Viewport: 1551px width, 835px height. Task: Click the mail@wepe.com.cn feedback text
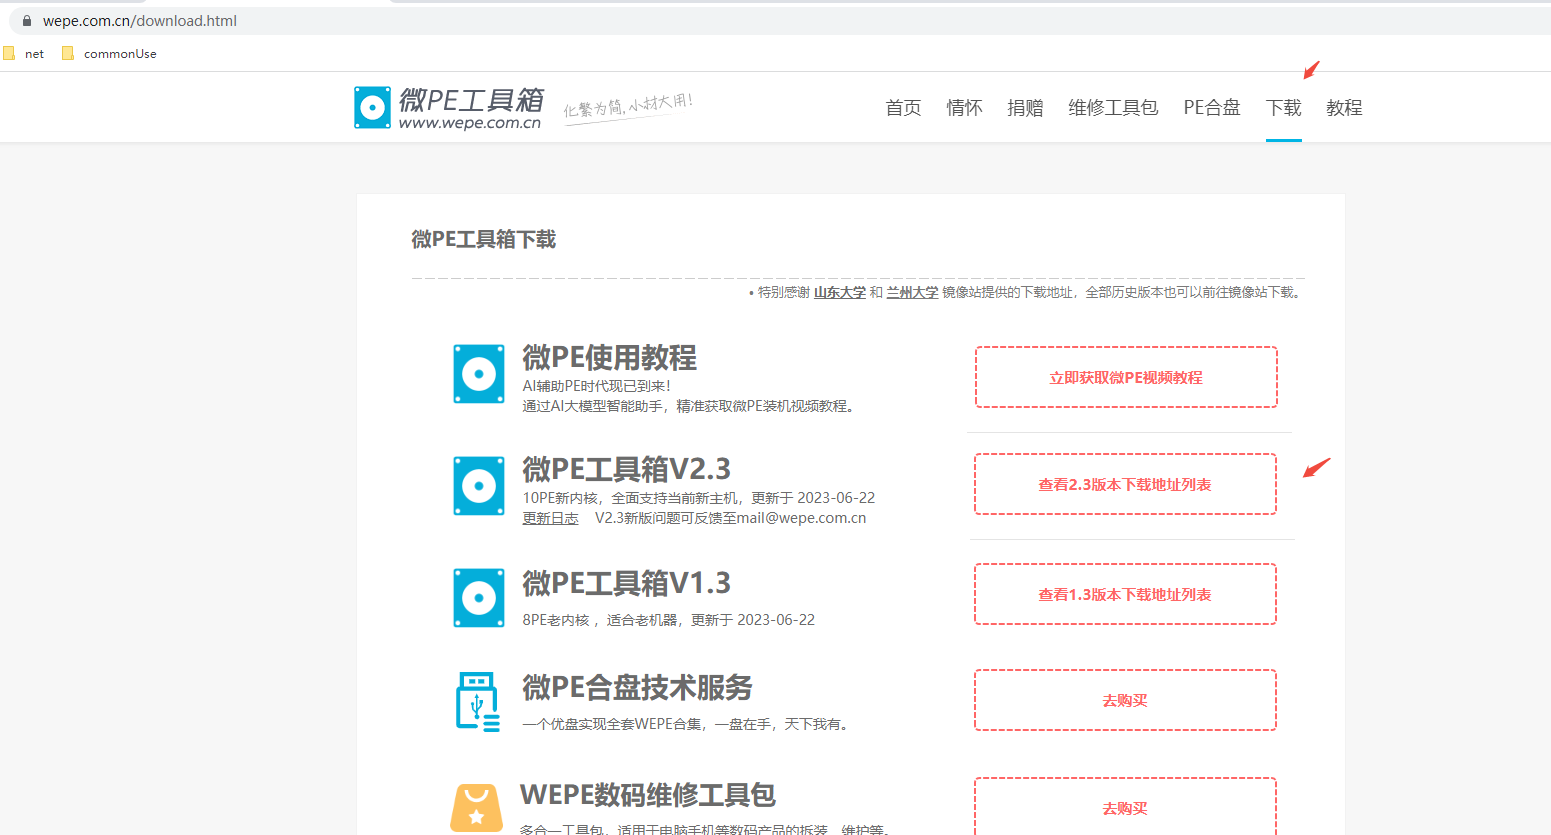[x=802, y=518]
